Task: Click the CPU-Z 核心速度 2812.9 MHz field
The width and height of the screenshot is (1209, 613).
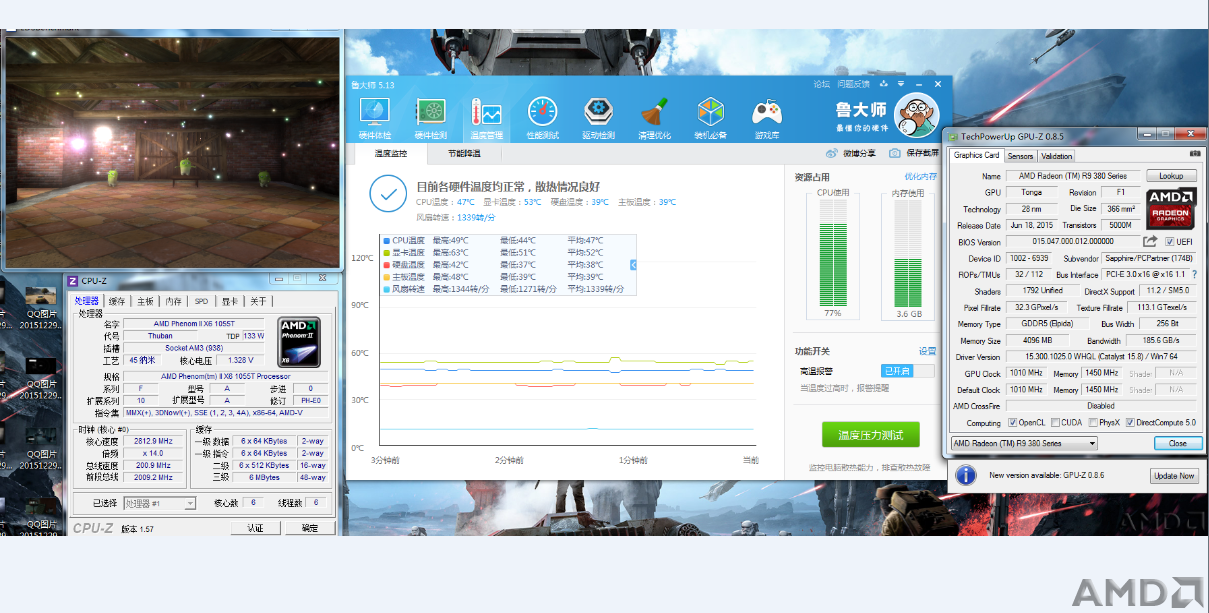Action: coord(152,440)
